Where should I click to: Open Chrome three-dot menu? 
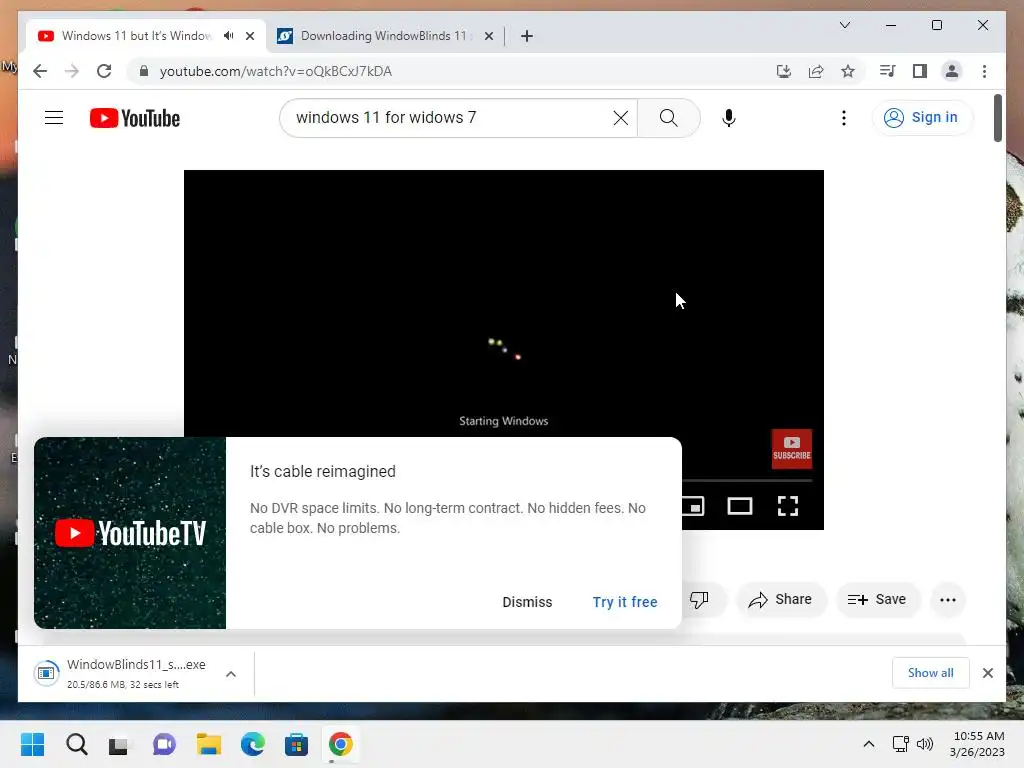point(984,71)
